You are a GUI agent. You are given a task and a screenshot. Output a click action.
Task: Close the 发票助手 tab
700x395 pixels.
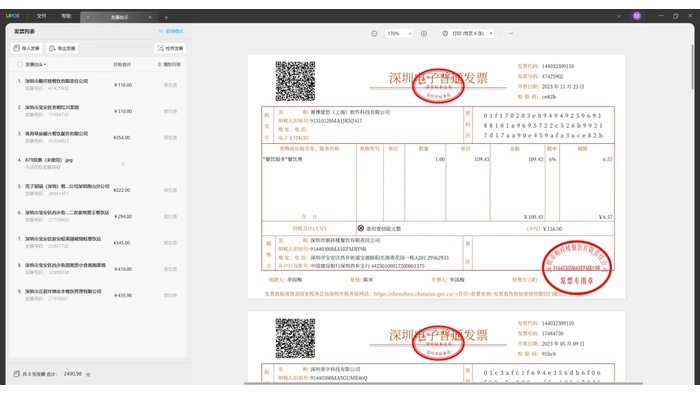click(150, 17)
